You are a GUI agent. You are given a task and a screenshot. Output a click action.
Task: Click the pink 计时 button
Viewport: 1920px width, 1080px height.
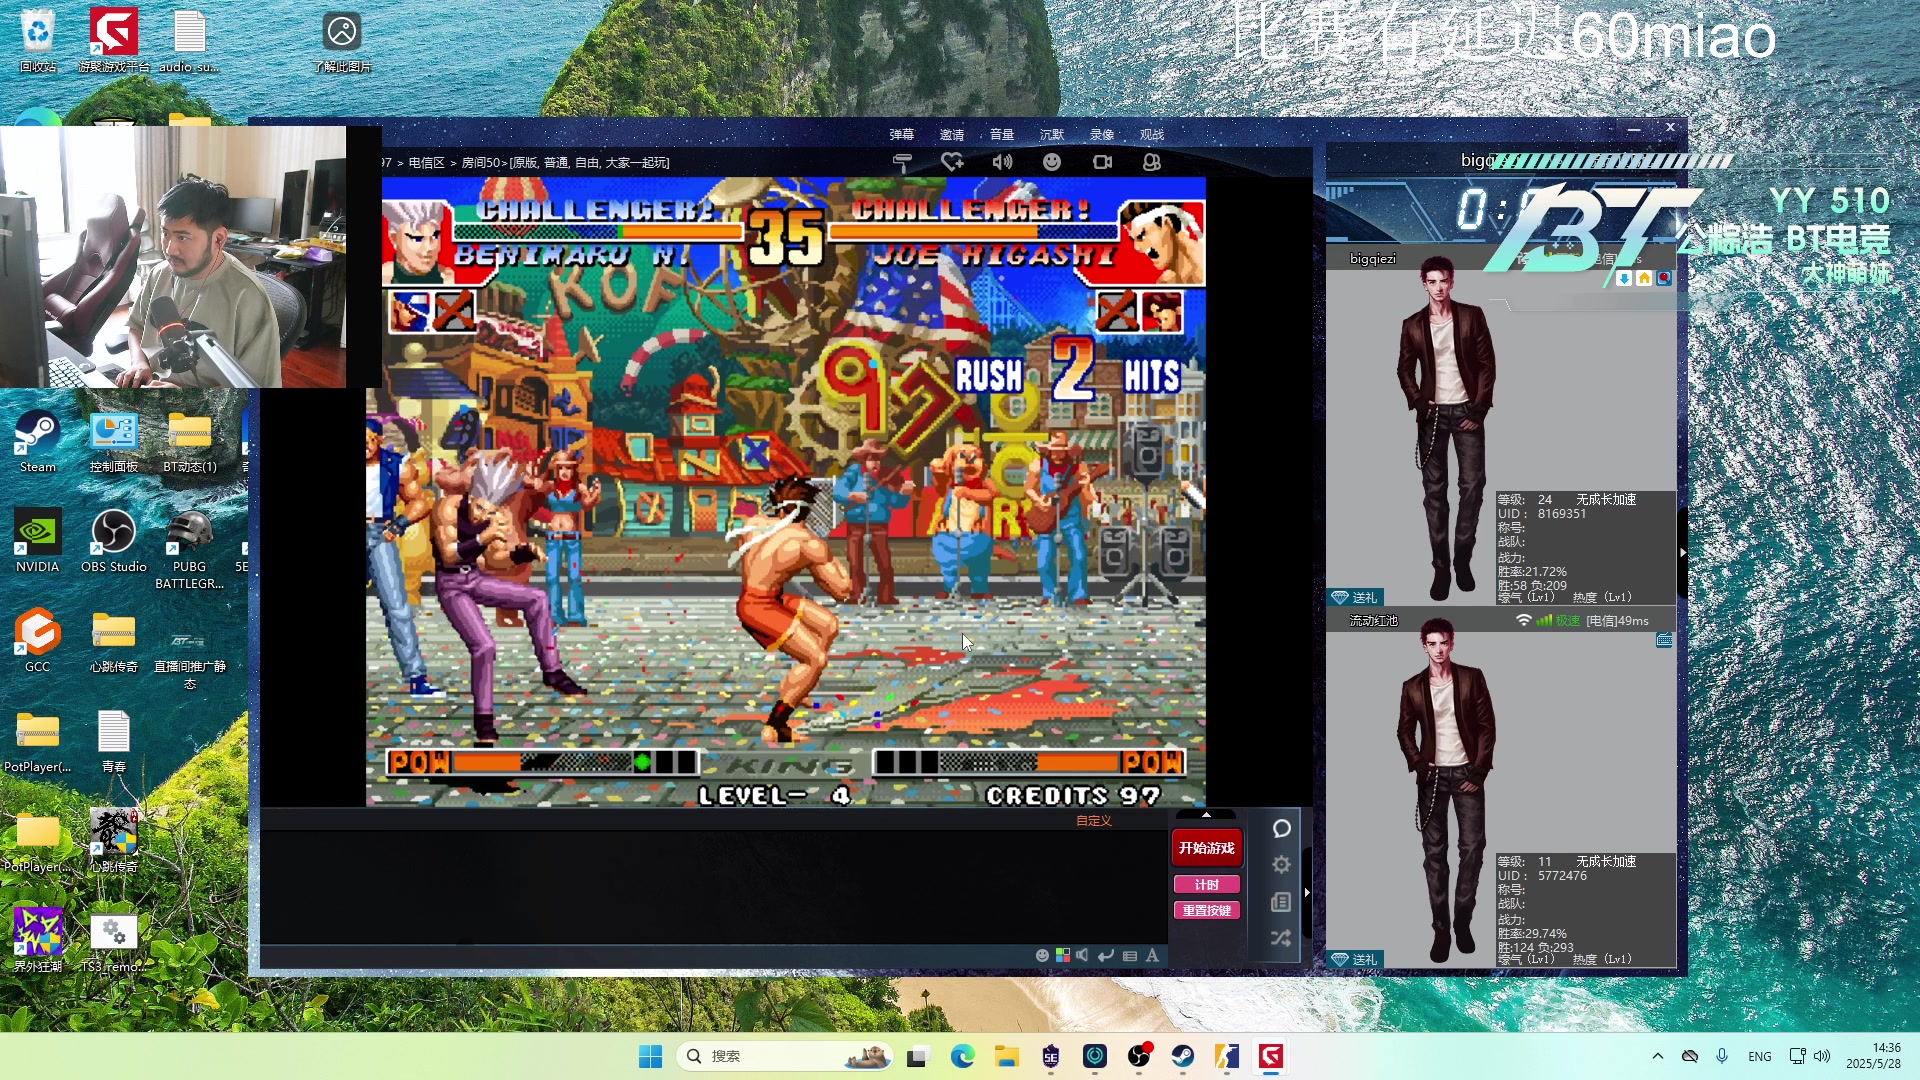point(1207,885)
